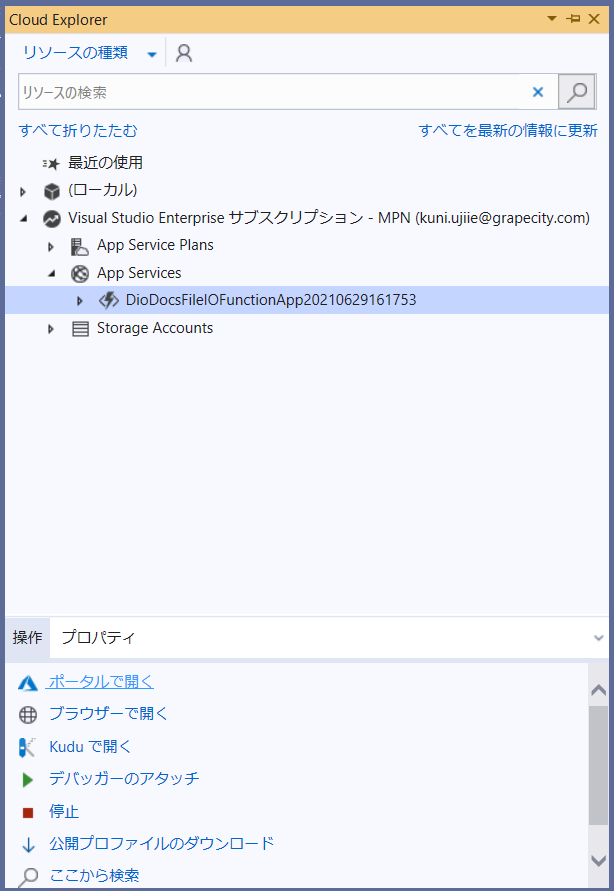Click ブラウザーで開く action

(x=108, y=714)
